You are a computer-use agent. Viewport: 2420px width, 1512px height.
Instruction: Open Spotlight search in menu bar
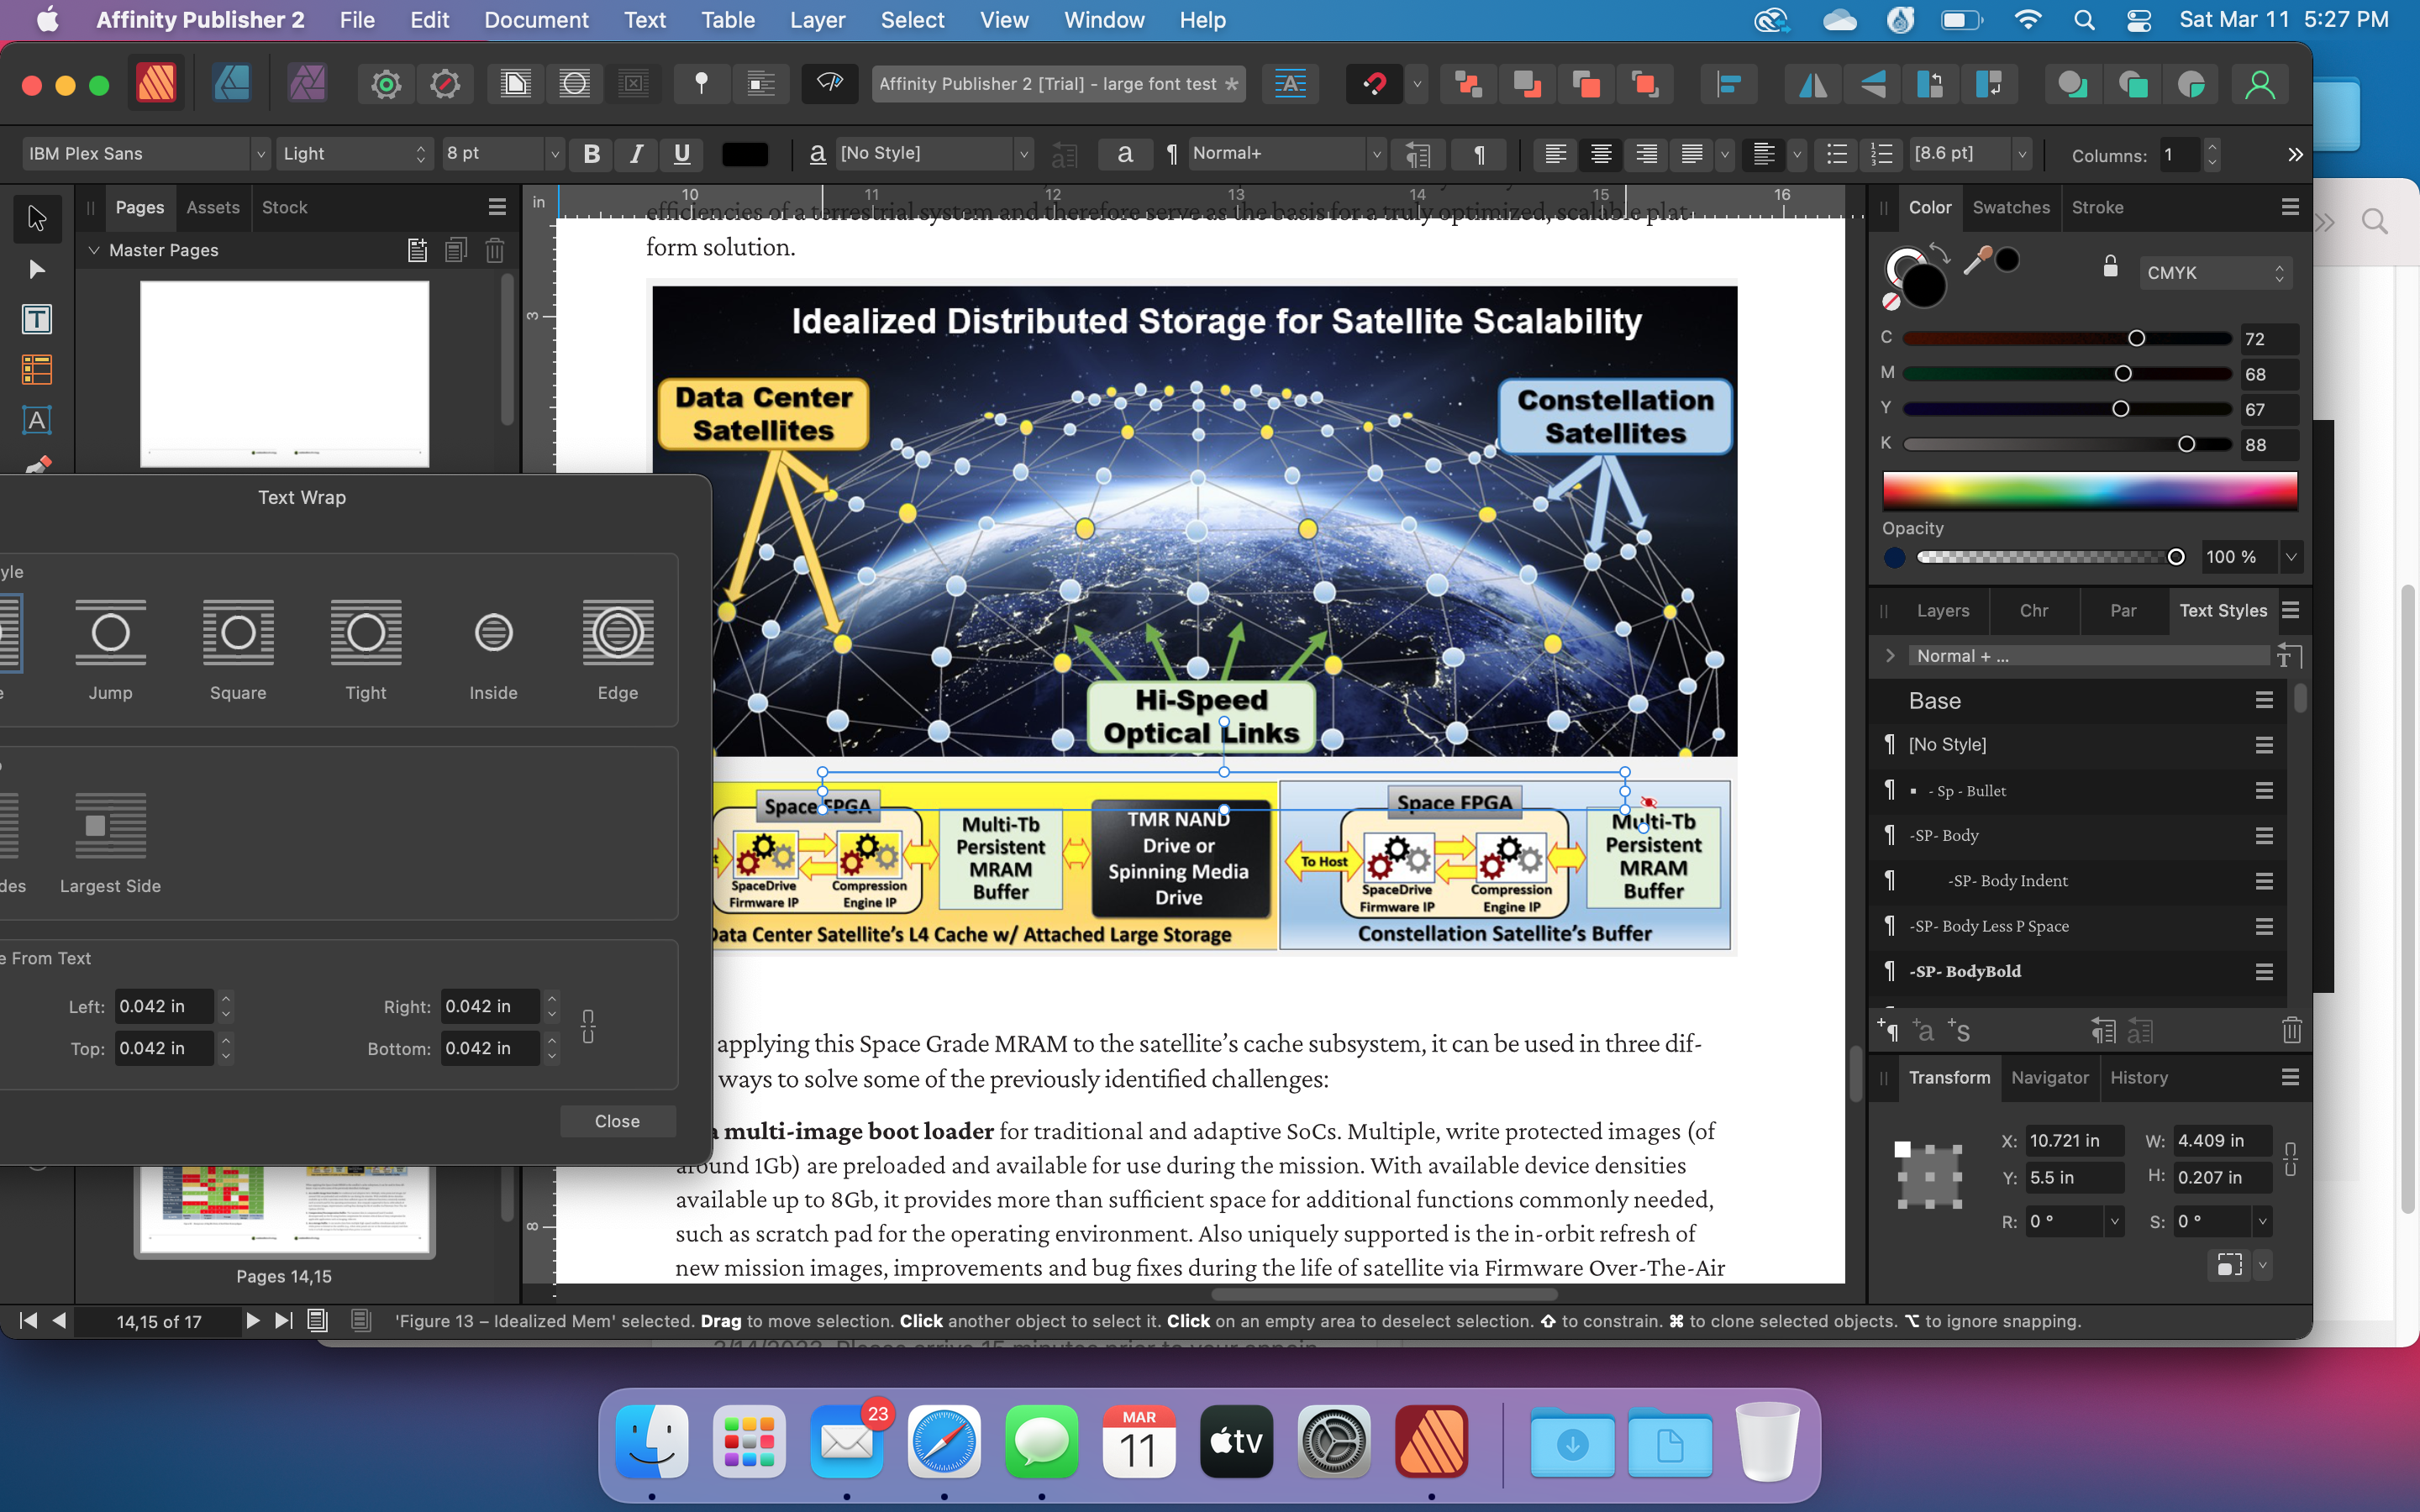(2084, 20)
